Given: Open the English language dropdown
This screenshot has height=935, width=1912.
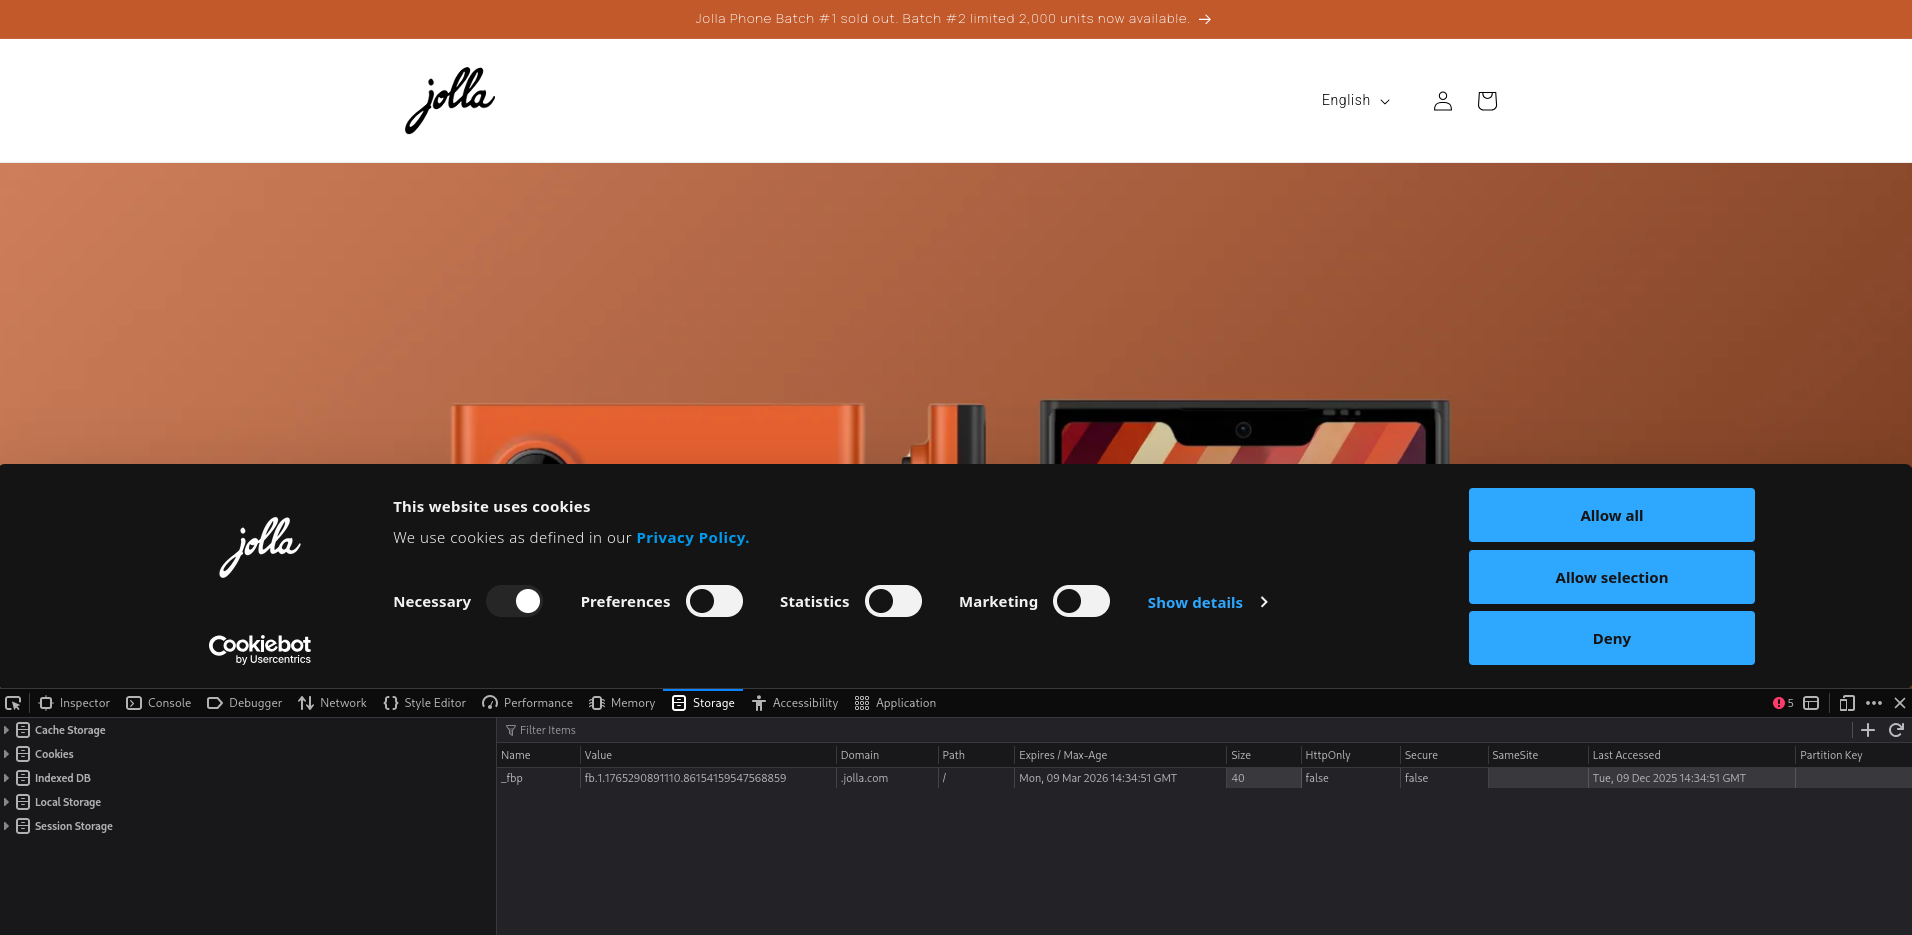Looking at the screenshot, I should coord(1355,101).
